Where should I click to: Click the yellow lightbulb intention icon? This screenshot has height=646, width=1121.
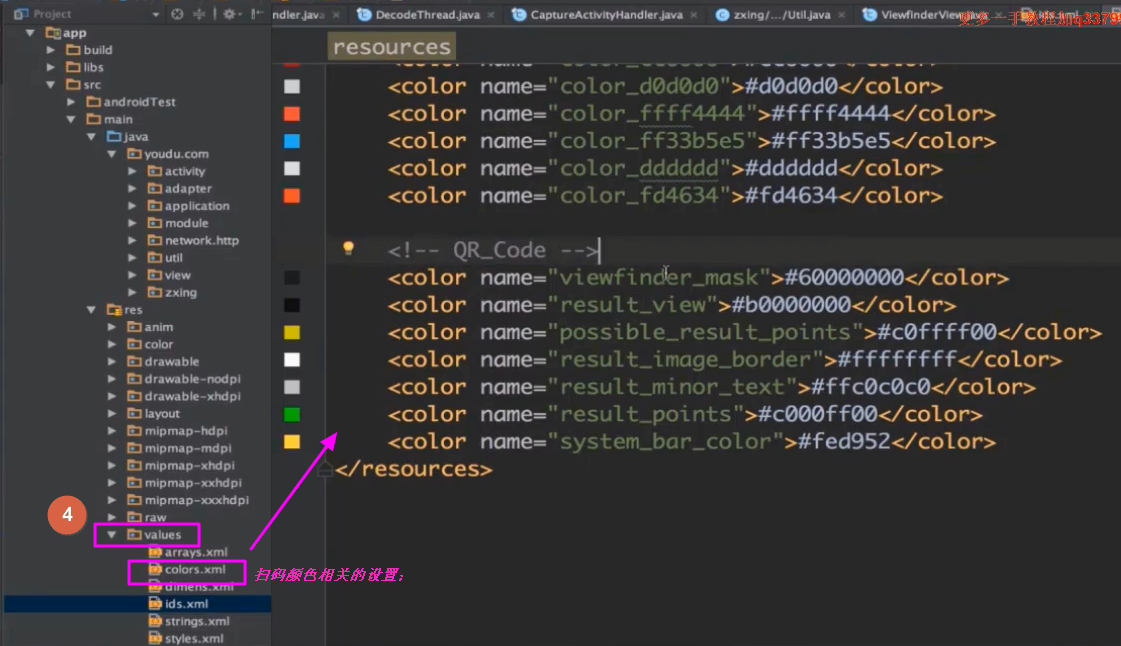click(x=349, y=248)
